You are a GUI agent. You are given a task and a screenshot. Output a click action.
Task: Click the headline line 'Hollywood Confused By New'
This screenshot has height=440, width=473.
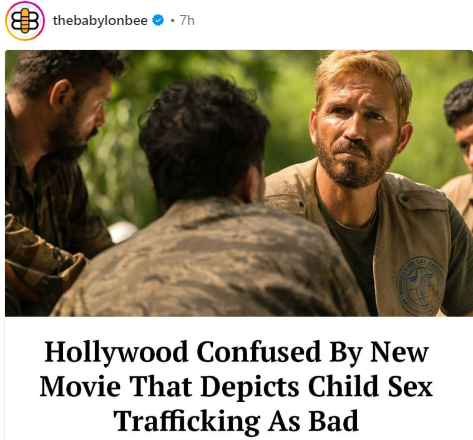click(x=236, y=352)
